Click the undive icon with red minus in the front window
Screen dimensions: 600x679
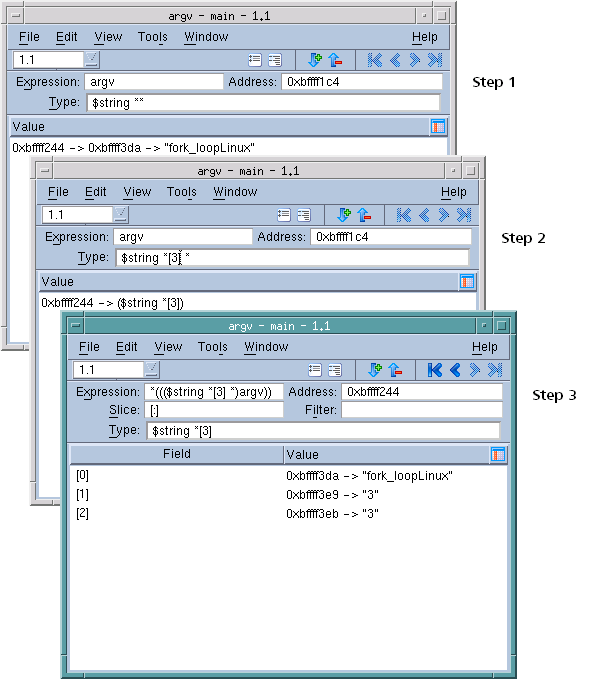pyautogui.click(x=394, y=370)
